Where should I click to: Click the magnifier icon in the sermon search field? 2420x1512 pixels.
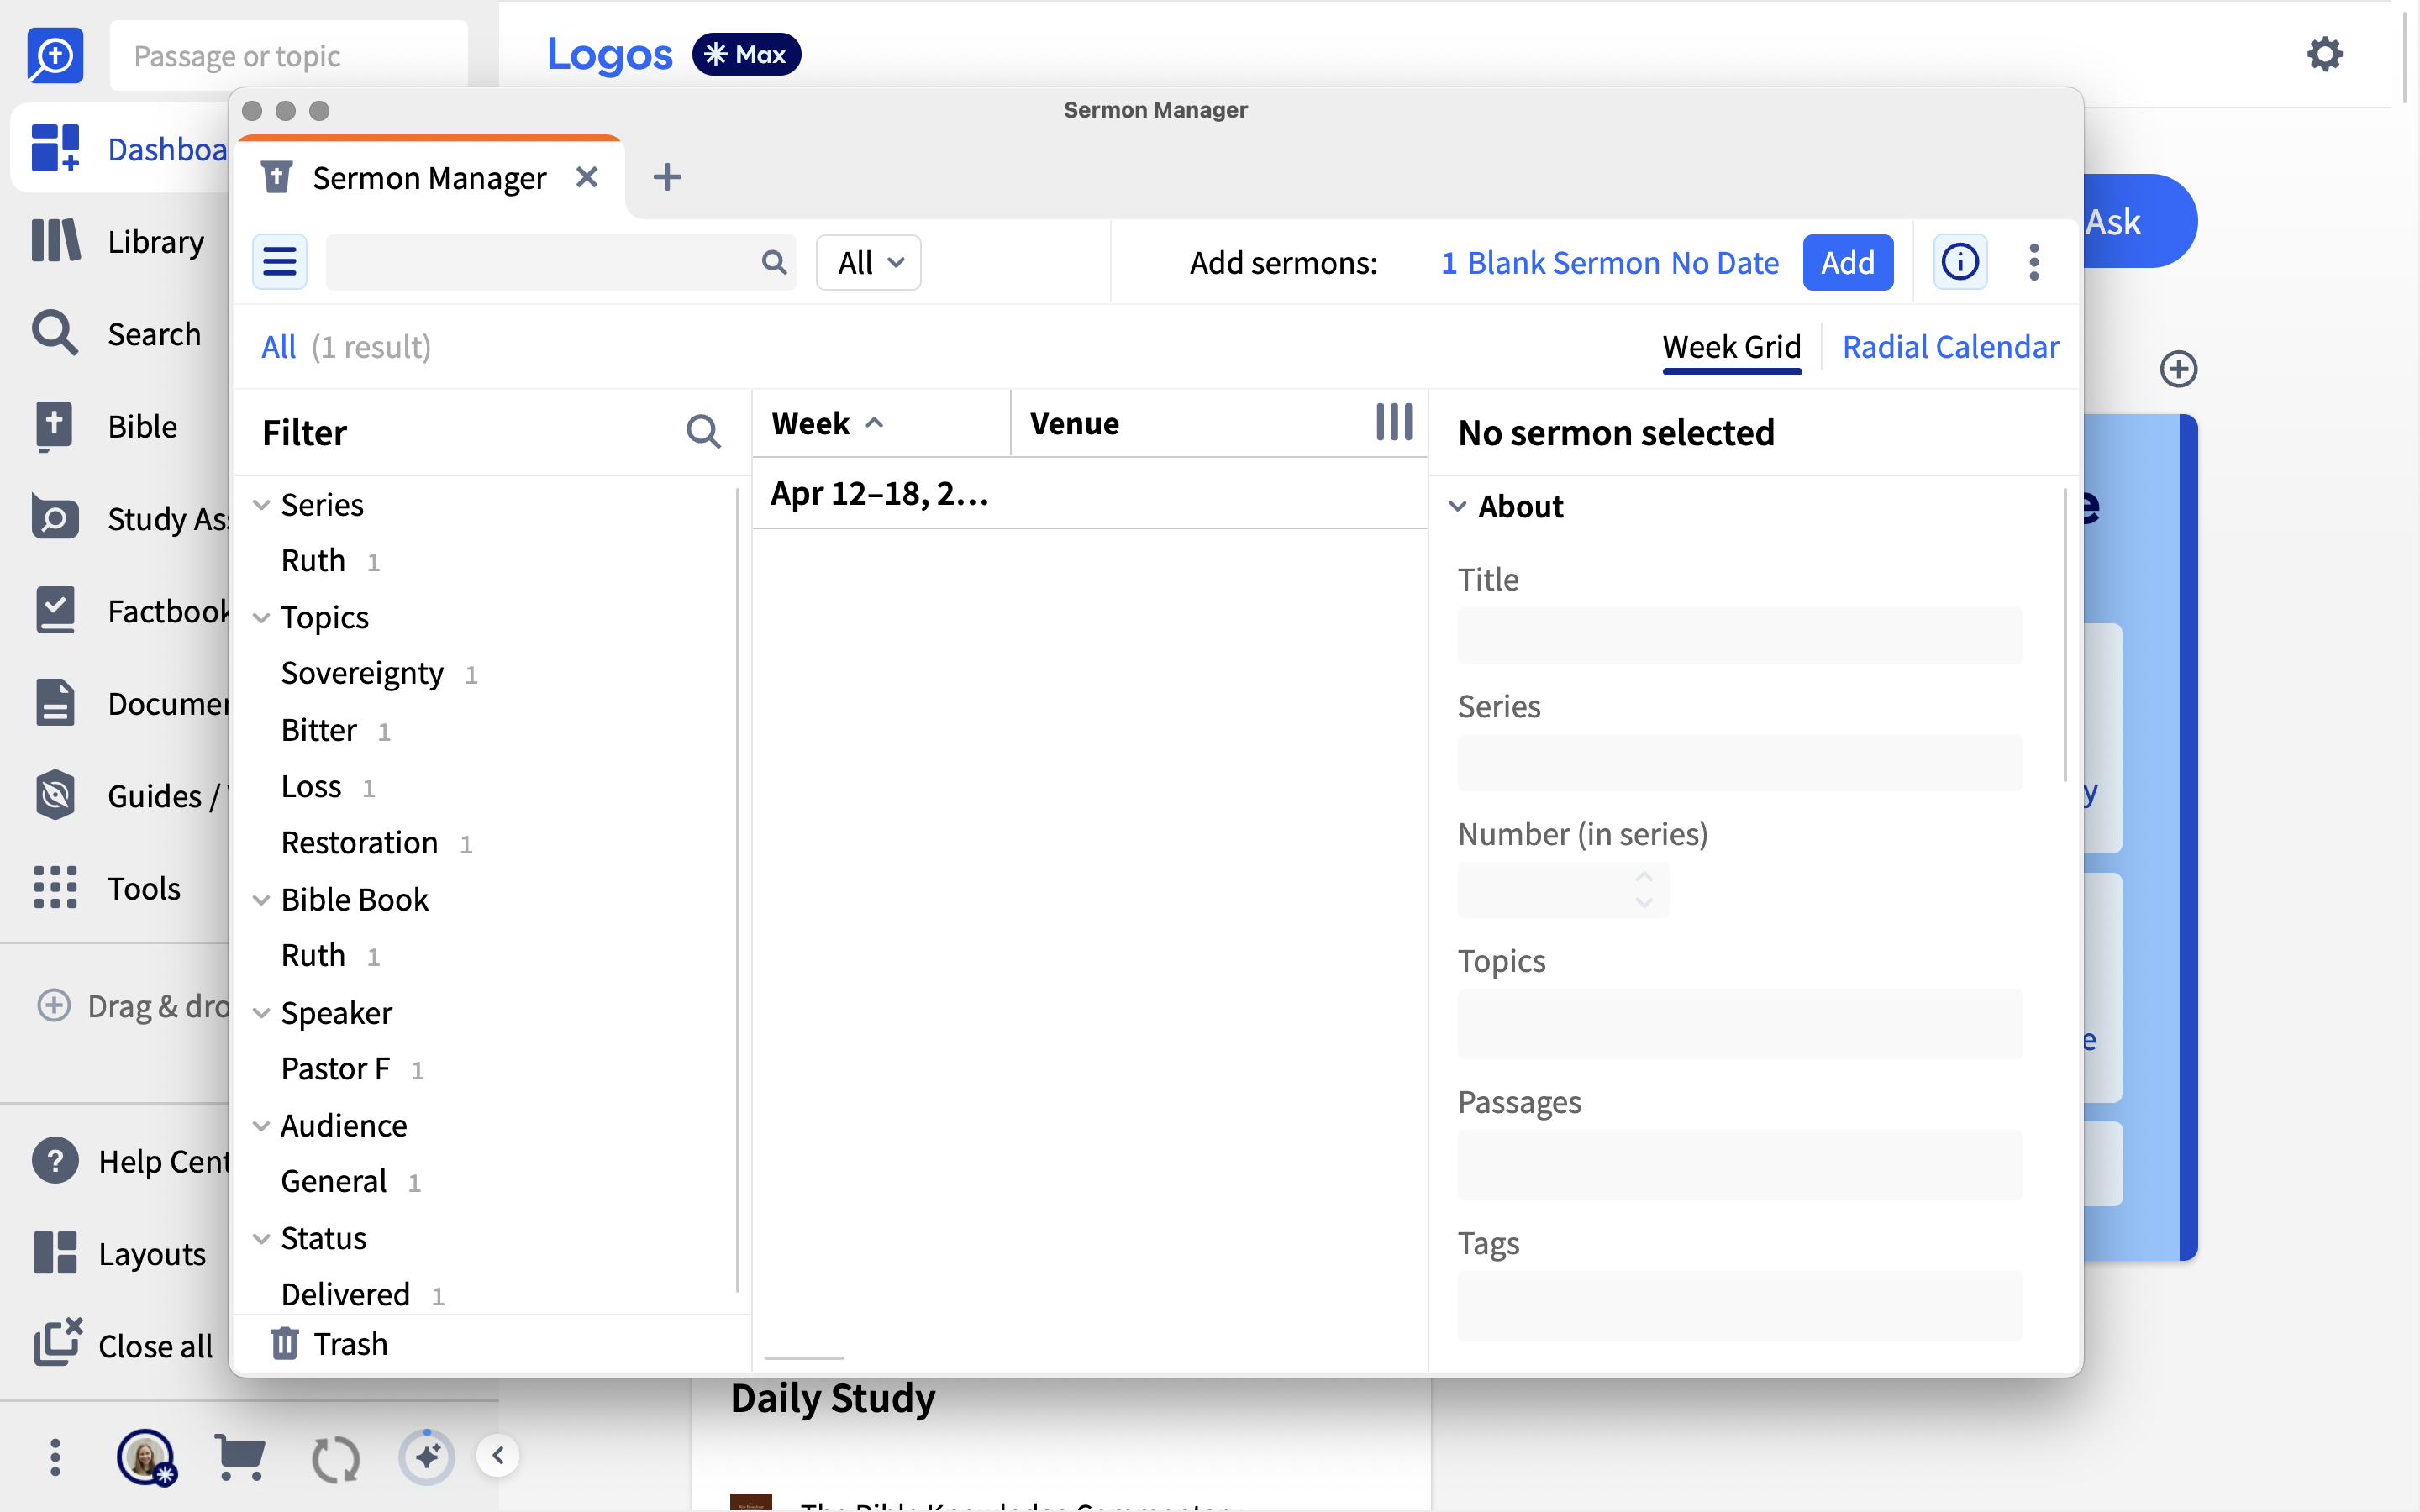click(x=773, y=262)
